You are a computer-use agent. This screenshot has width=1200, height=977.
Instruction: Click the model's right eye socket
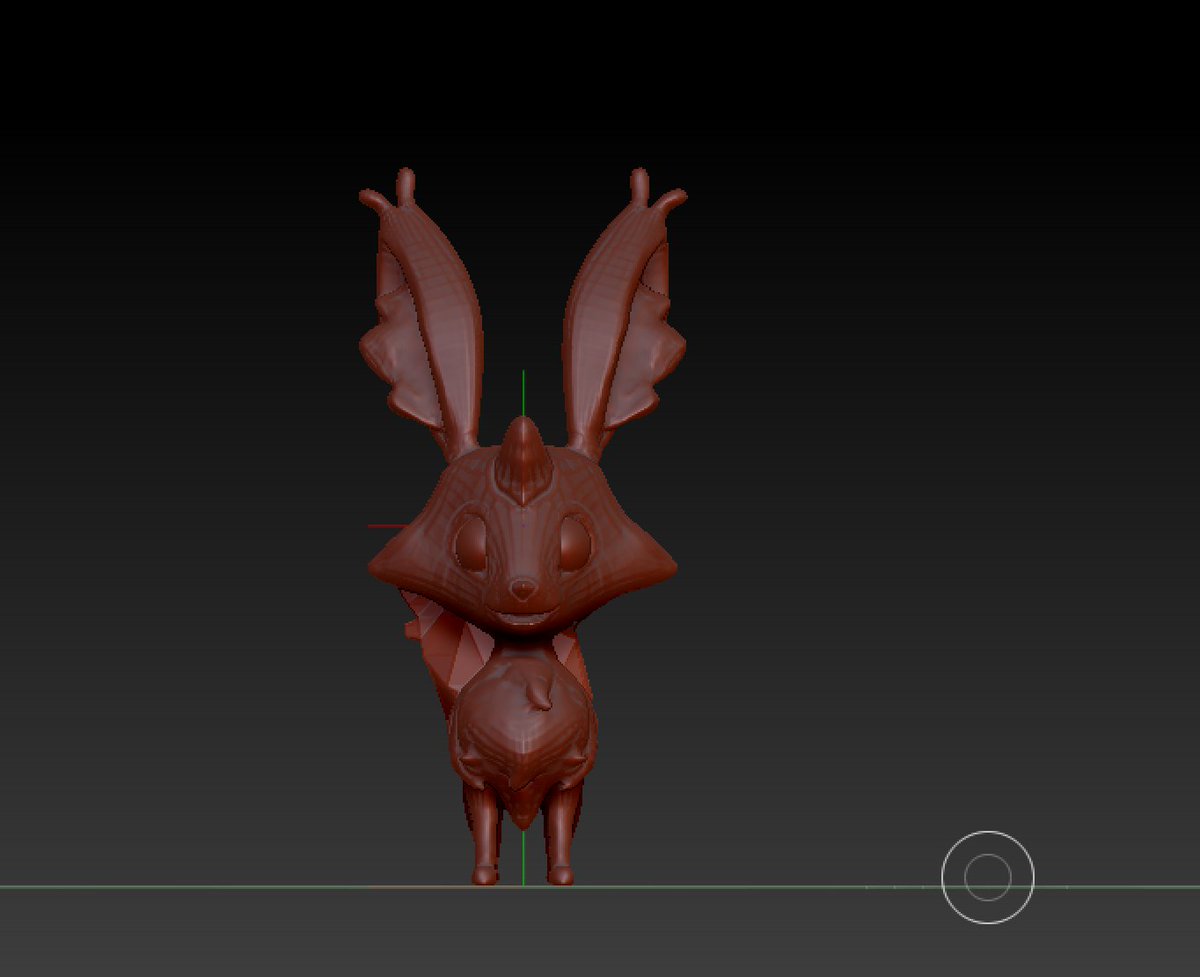(574, 544)
